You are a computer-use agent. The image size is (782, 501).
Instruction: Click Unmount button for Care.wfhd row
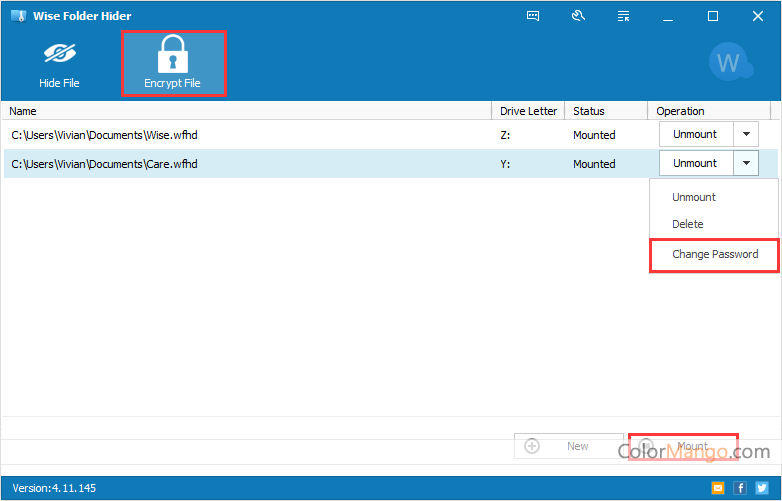click(695, 163)
